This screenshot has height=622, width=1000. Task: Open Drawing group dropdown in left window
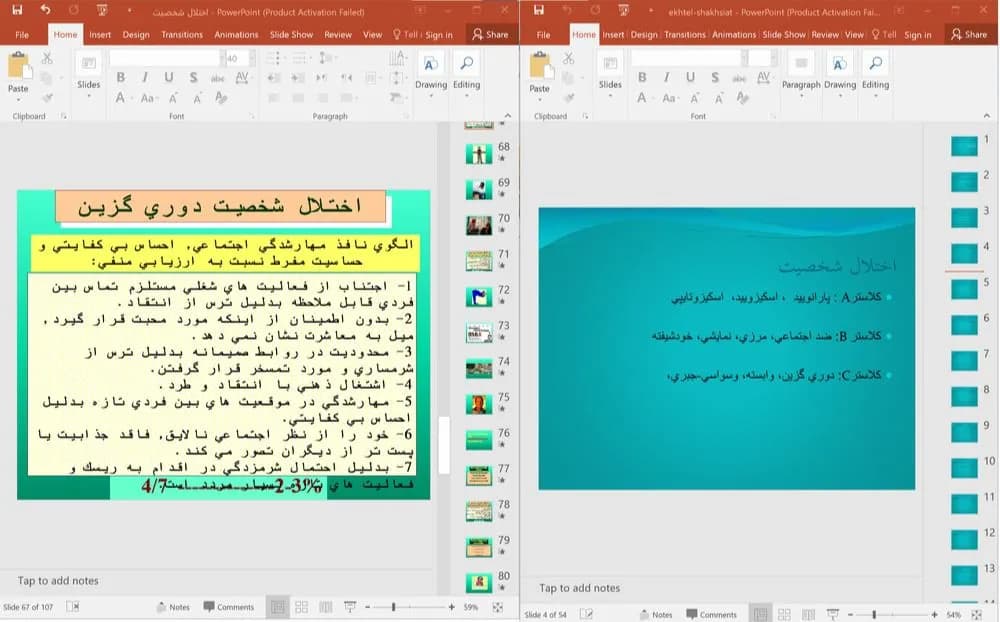(x=431, y=76)
